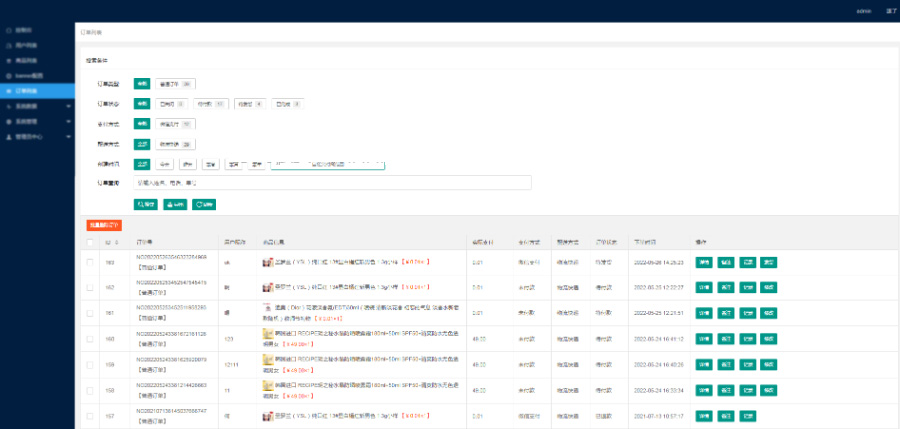This screenshot has width=900, height=429.
Task: Click the green refresh button with circular arrow
Action: tap(204, 204)
